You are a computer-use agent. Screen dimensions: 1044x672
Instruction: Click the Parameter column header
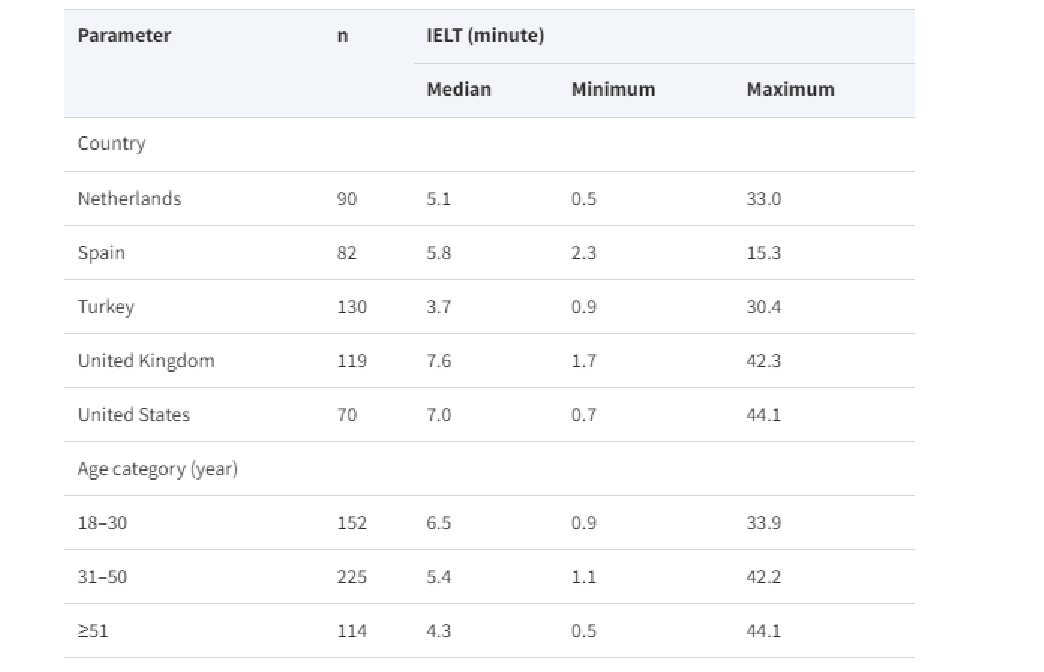(x=124, y=36)
